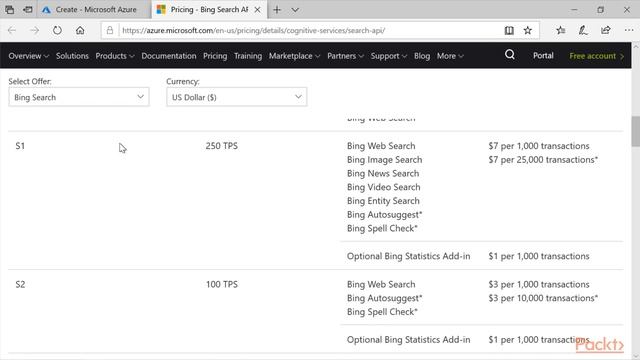Show tab previews chevron
The height and width of the screenshot is (360, 640).
pos(295,10)
